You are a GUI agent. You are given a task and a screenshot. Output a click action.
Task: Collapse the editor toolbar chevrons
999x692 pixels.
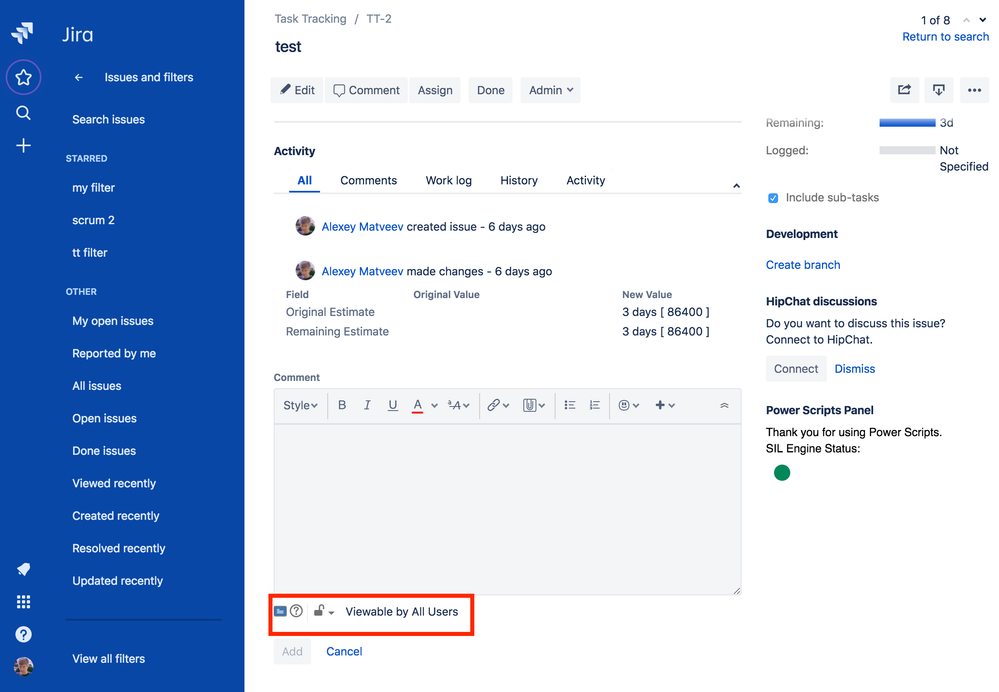pyautogui.click(x=724, y=405)
